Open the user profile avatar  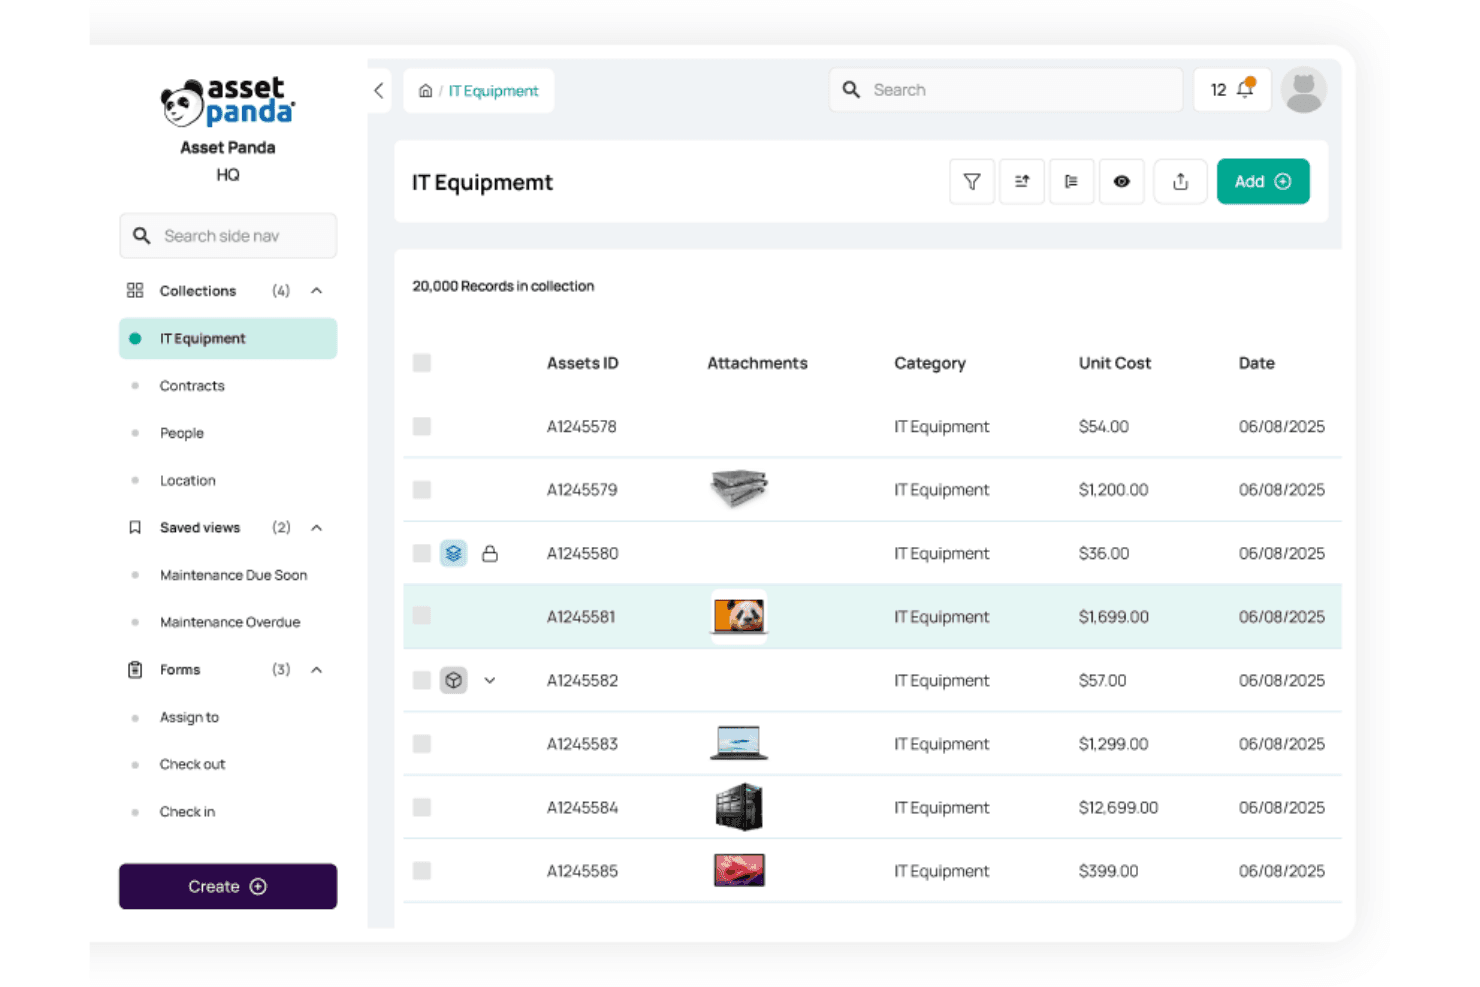1303,90
